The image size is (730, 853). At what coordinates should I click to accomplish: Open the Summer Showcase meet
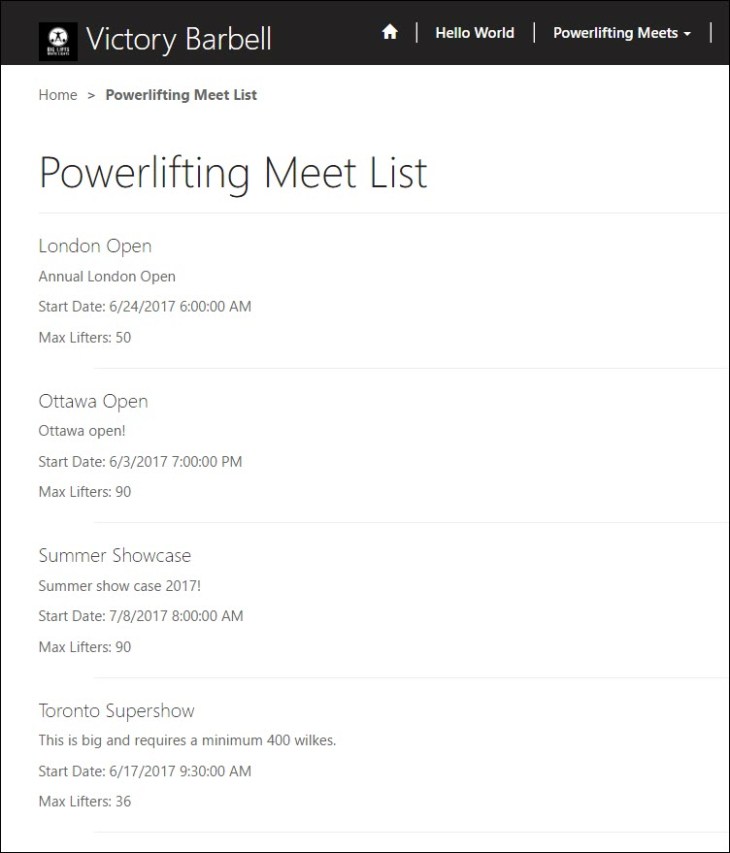(115, 555)
